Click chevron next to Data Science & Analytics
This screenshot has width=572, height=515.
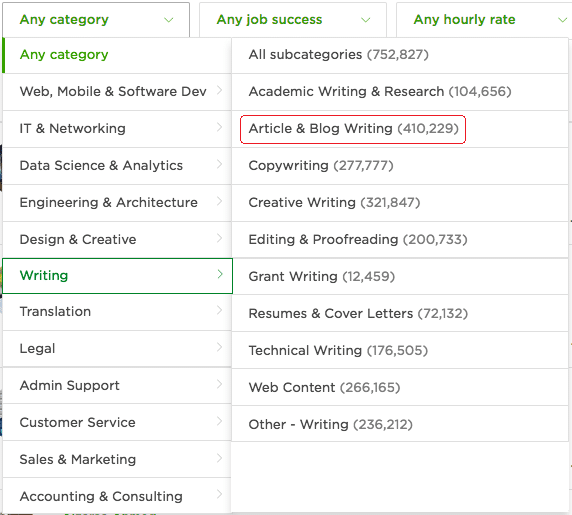[219, 164]
